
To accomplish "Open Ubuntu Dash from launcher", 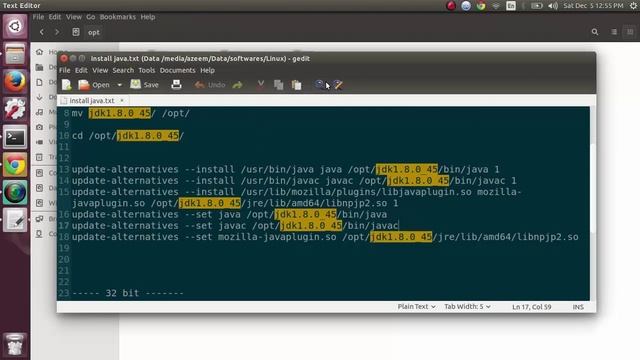I will [x=15, y=27].
